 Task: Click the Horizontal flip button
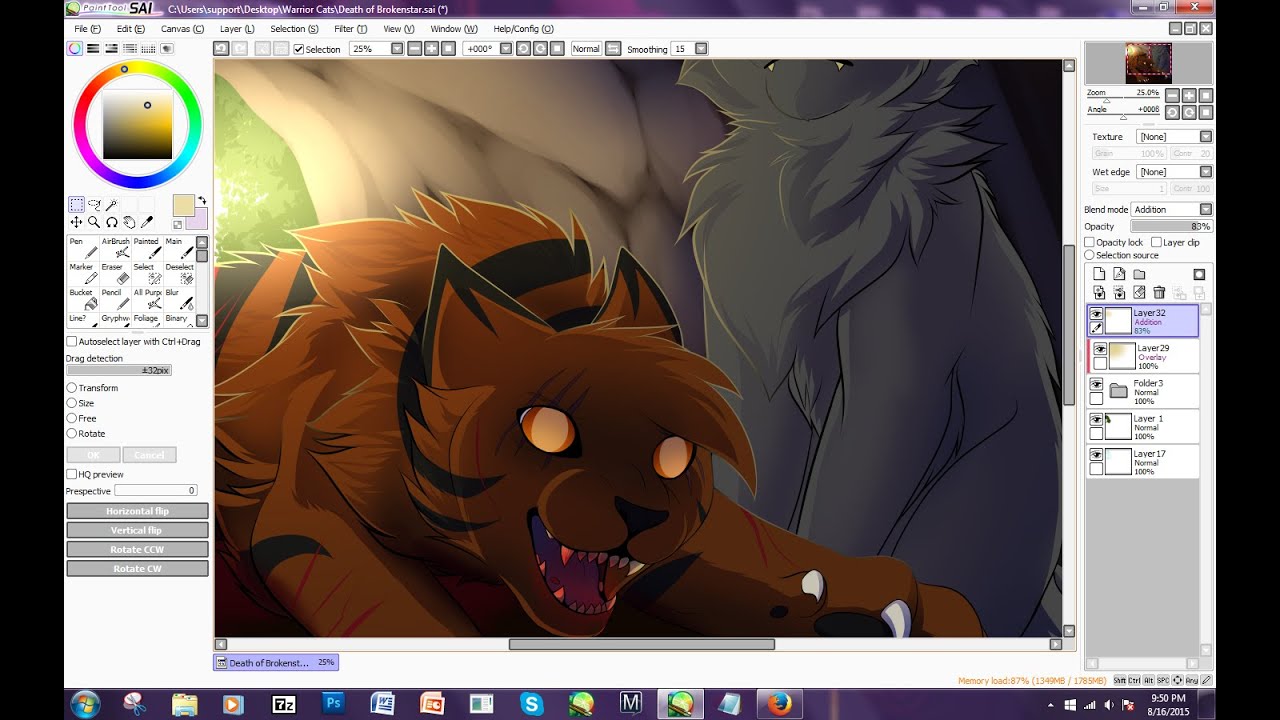coord(137,511)
